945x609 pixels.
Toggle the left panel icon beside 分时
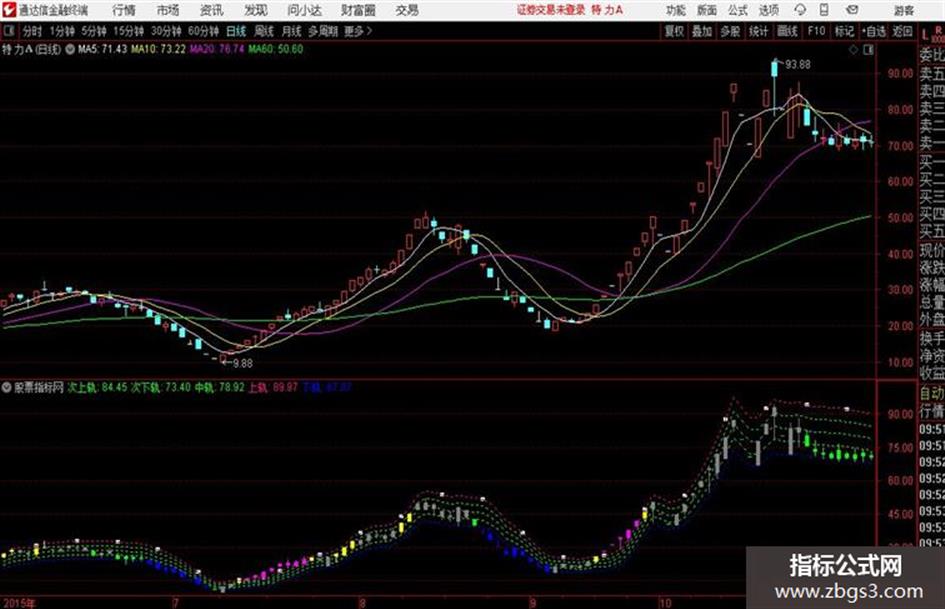[8, 31]
